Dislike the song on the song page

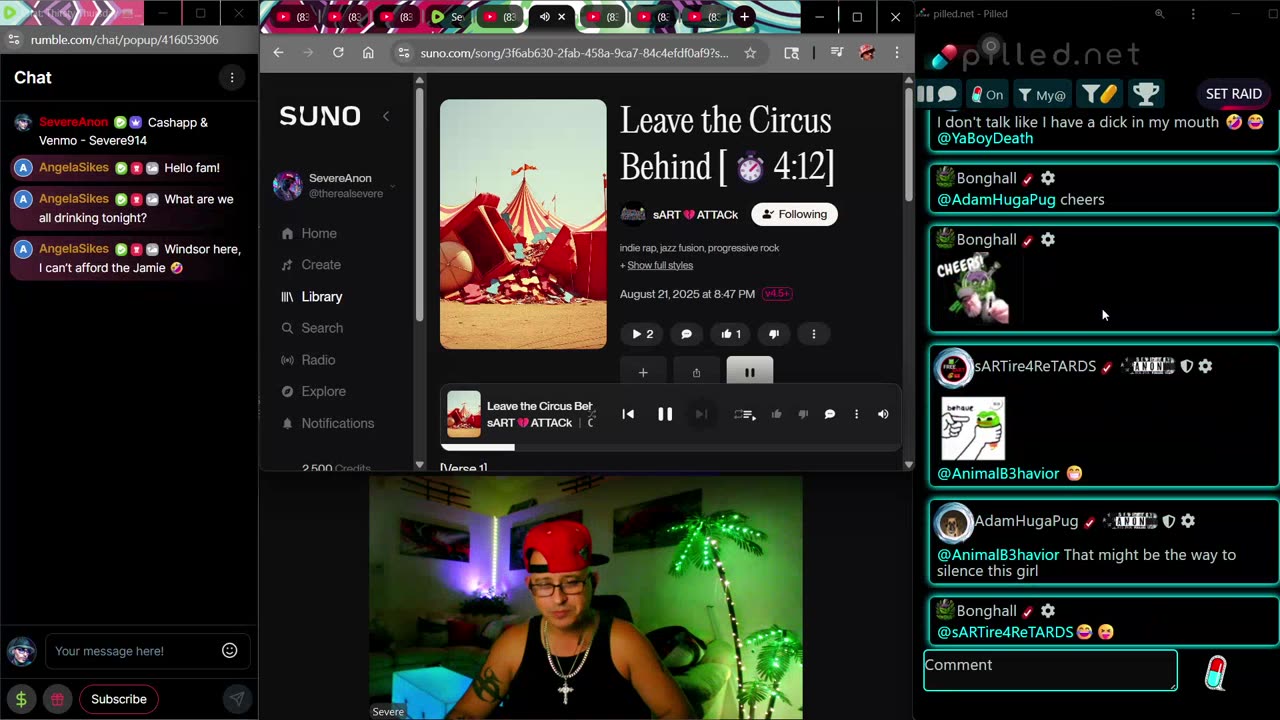[x=774, y=334]
